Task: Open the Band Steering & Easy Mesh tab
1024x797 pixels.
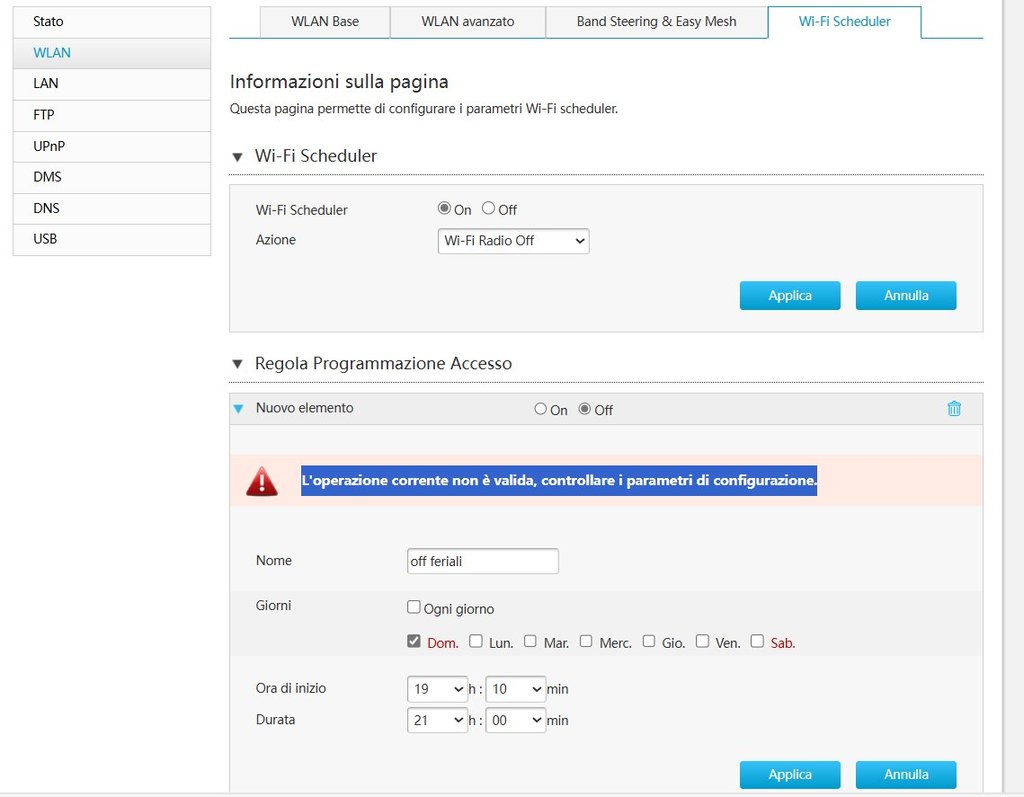Action: click(x=656, y=21)
